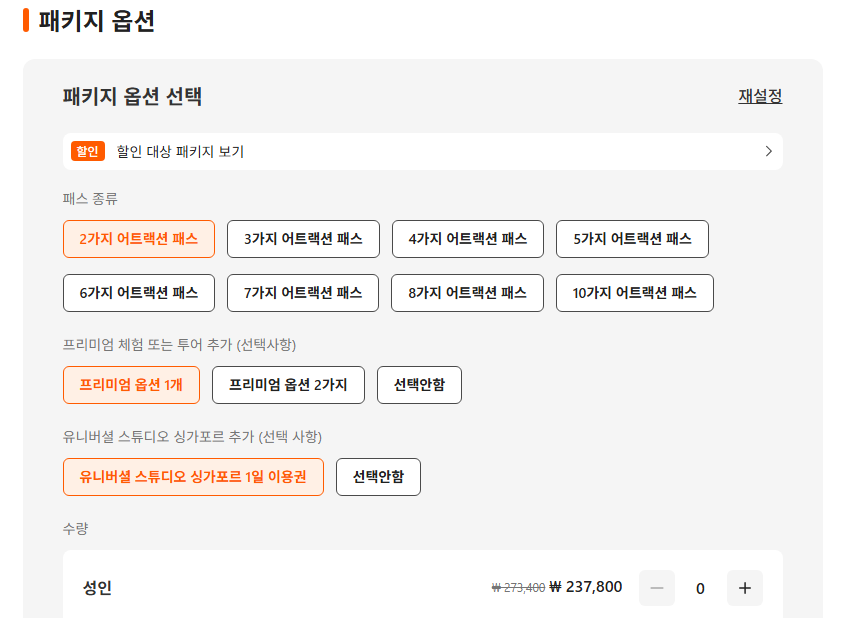Select 선택안함 under Universal Studios add-on

pos(378,476)
